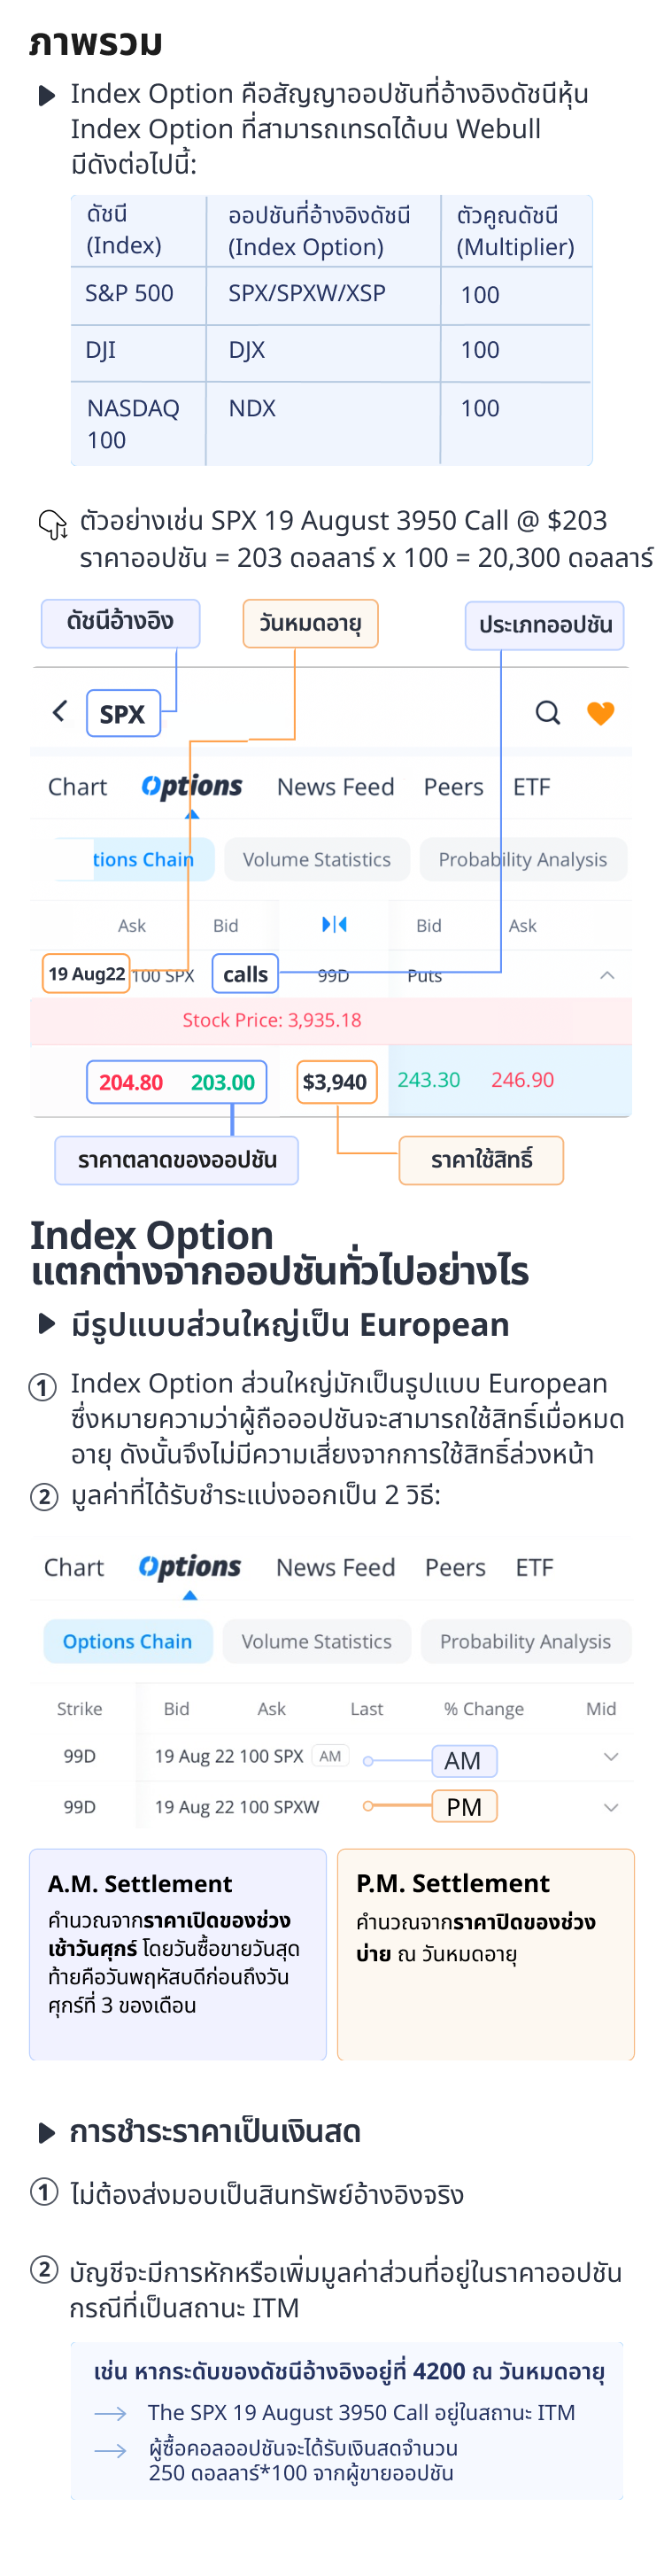Toggle the orange heart favorite

click(600, 712)
